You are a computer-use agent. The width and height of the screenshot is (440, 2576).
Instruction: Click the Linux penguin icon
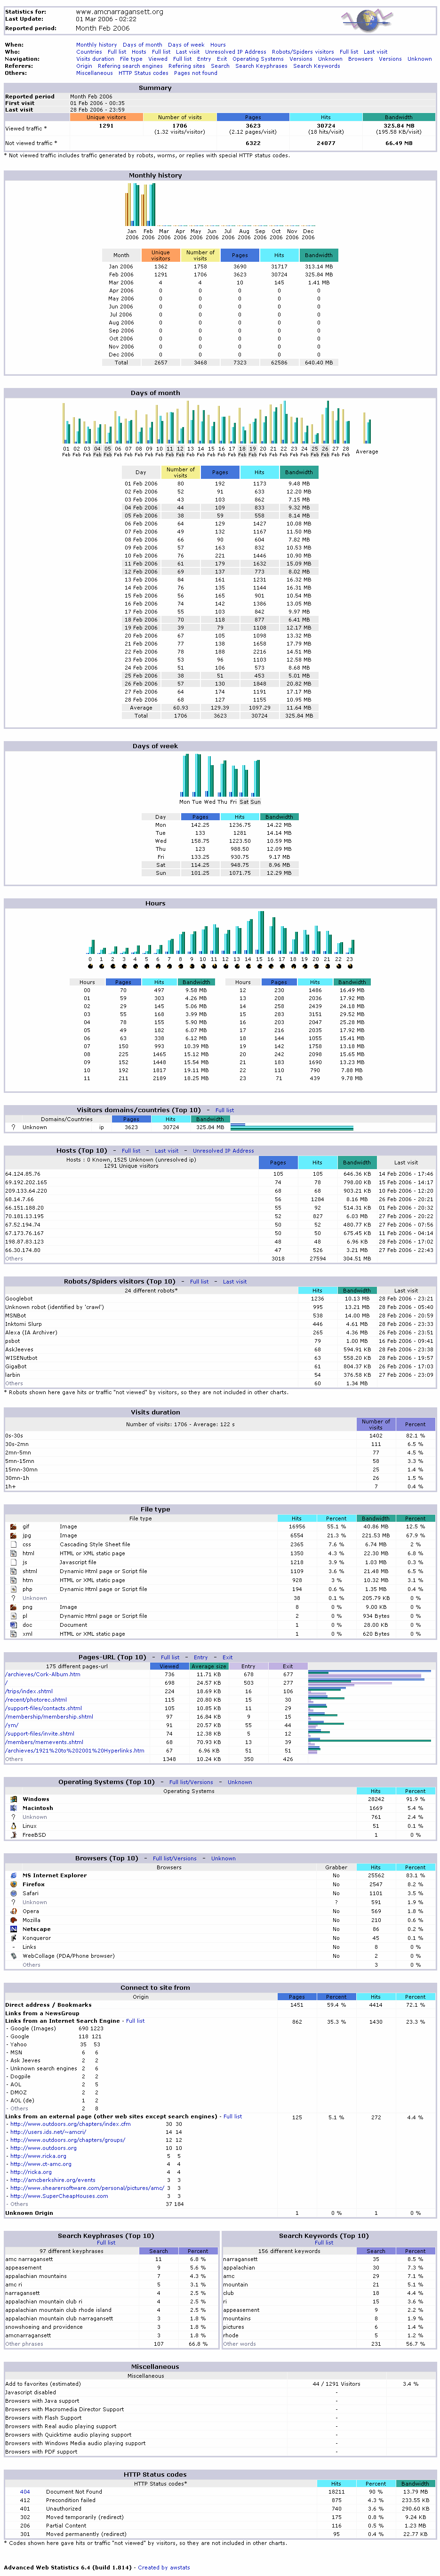[x=13, y=1826]
